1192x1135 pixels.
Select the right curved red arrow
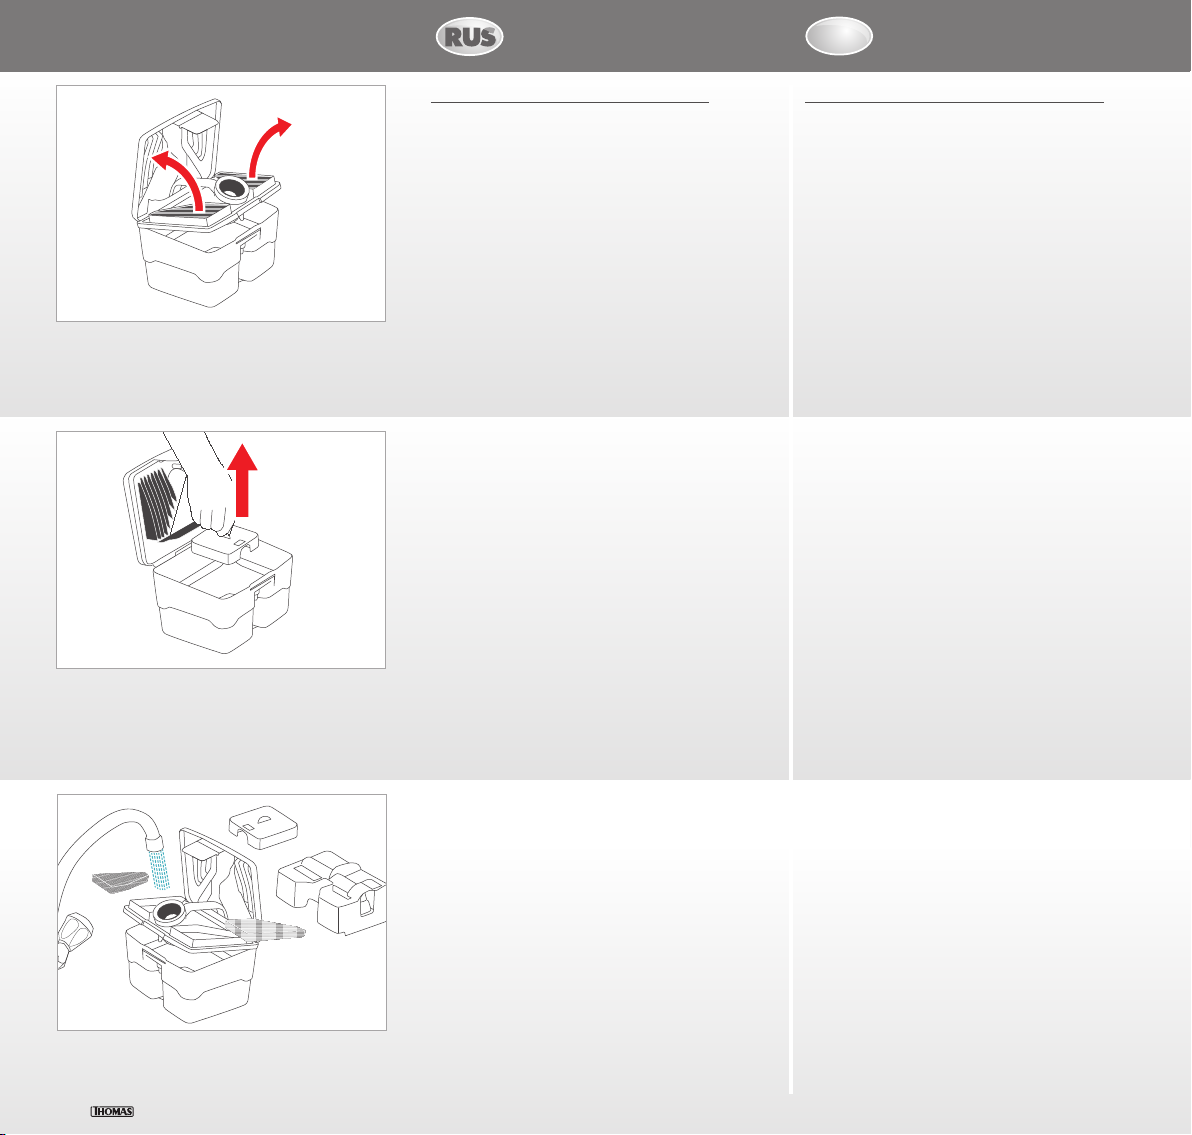269,147
